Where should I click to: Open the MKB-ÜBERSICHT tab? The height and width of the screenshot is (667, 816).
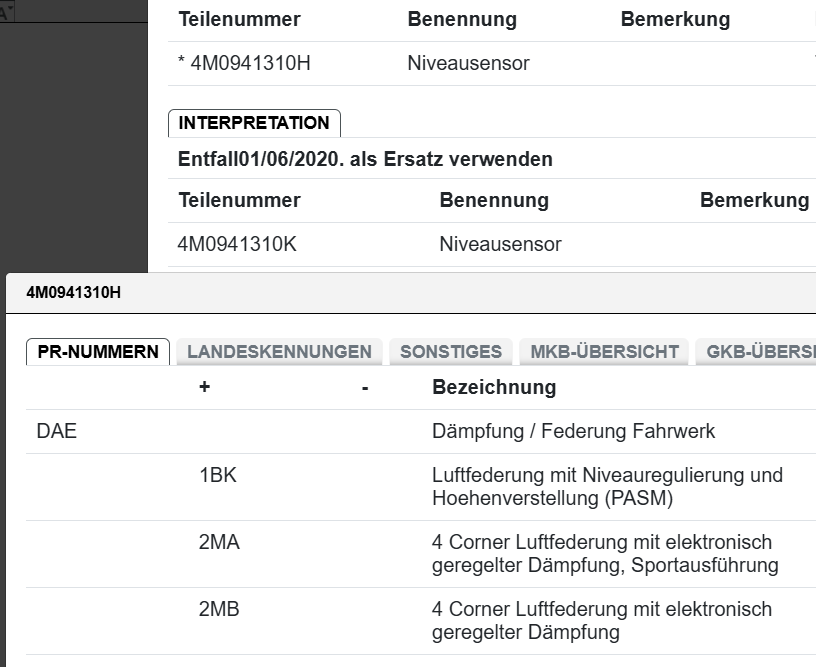[604, 352]
